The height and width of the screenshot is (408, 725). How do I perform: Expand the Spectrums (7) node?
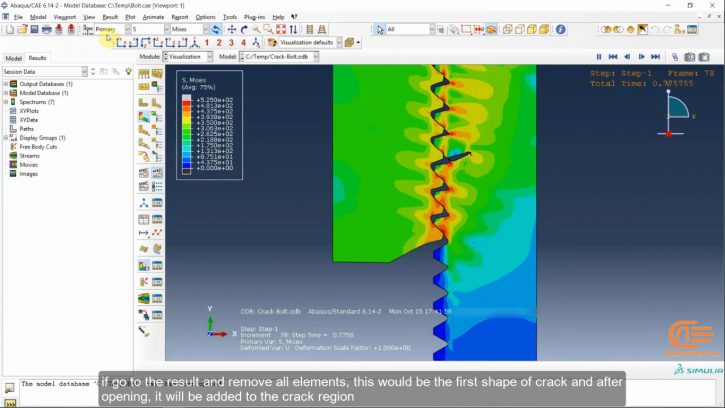pyautogui.click(x=6, y=102)
